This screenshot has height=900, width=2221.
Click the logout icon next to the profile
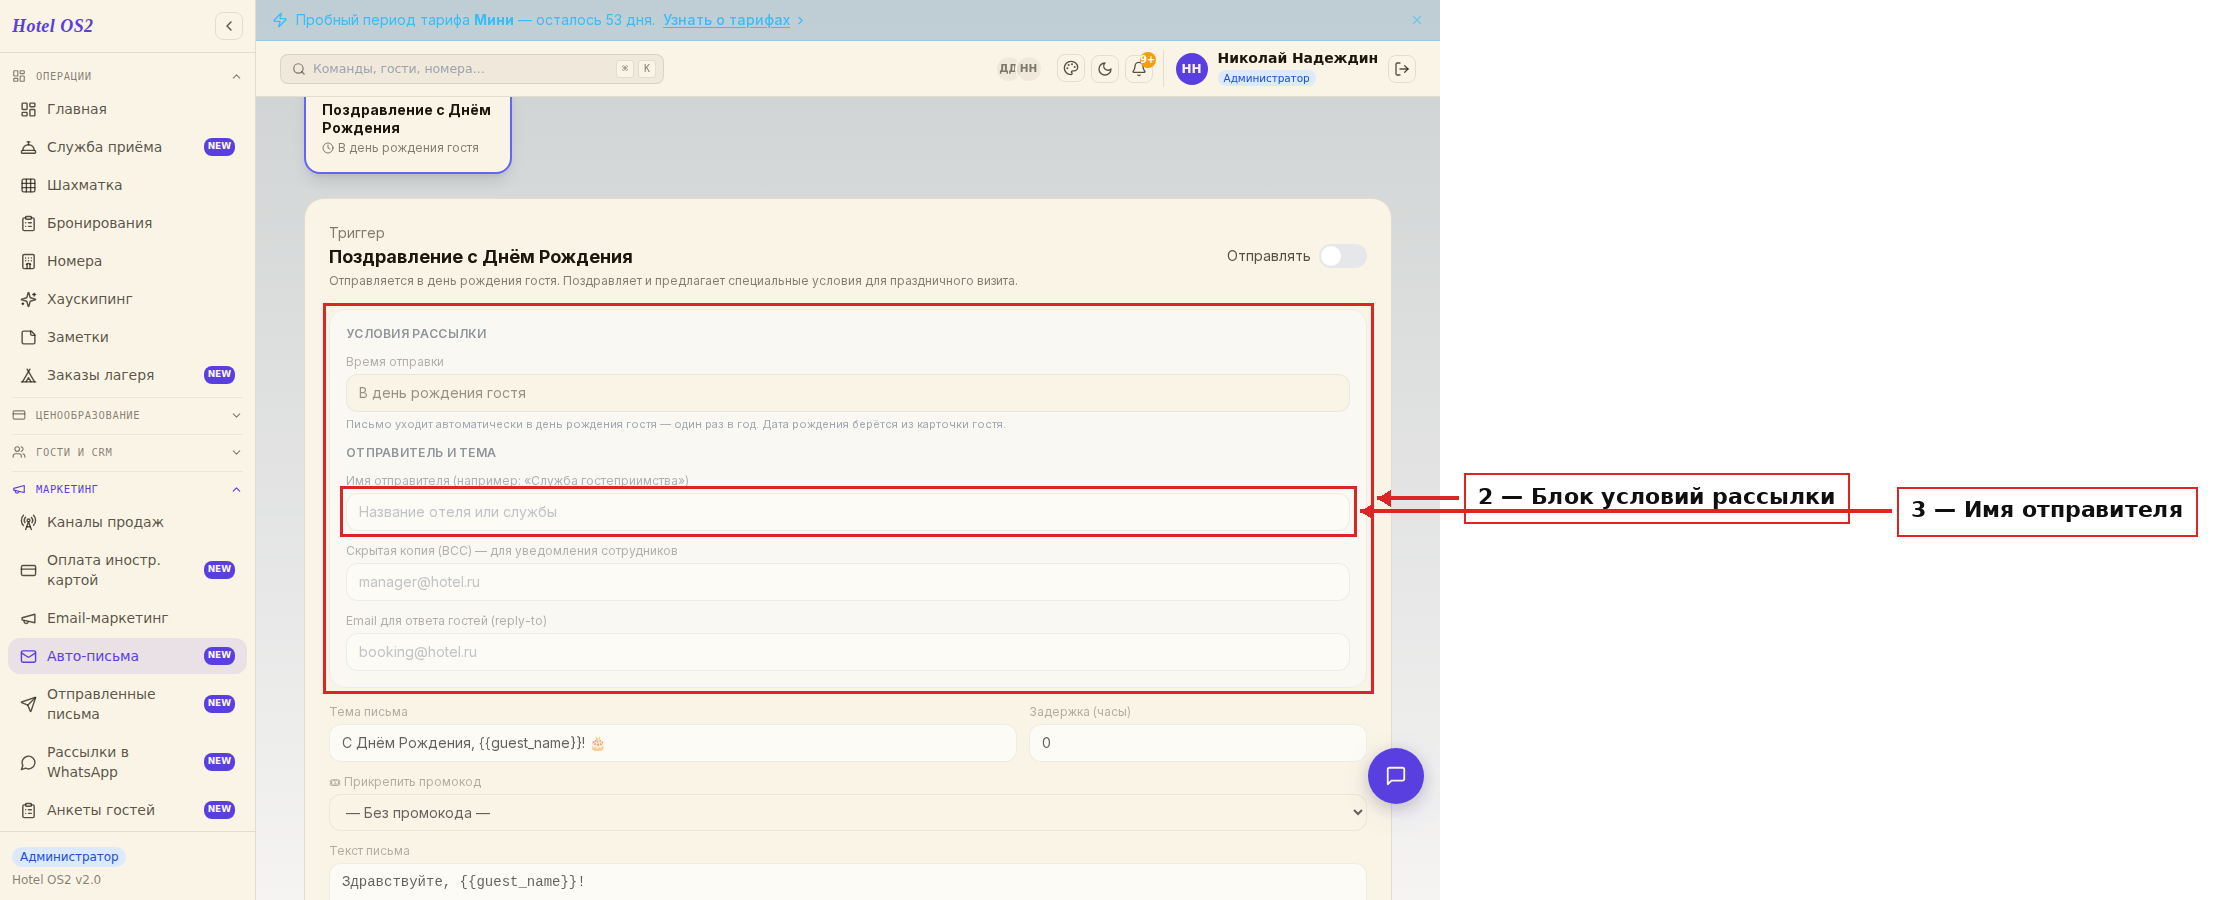[1402, 69]
